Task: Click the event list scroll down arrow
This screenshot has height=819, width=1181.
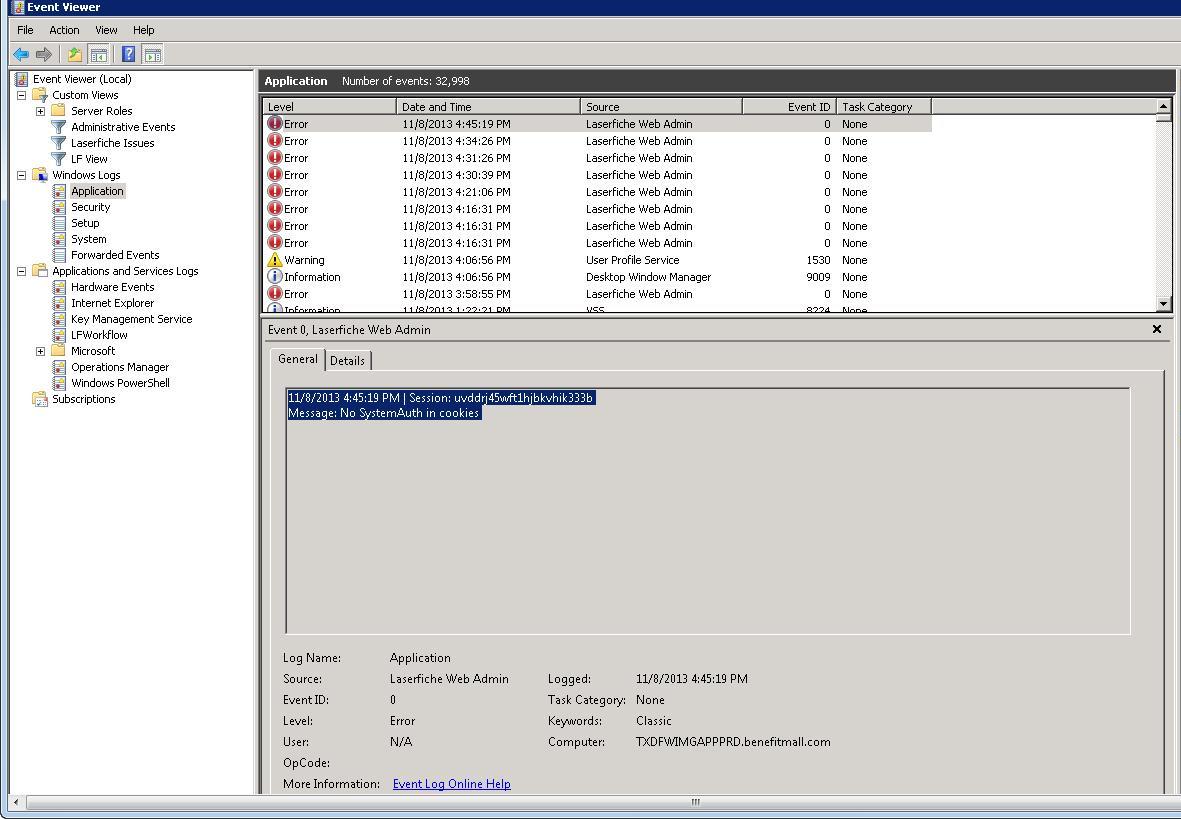Action: (x=1163, y=304)
